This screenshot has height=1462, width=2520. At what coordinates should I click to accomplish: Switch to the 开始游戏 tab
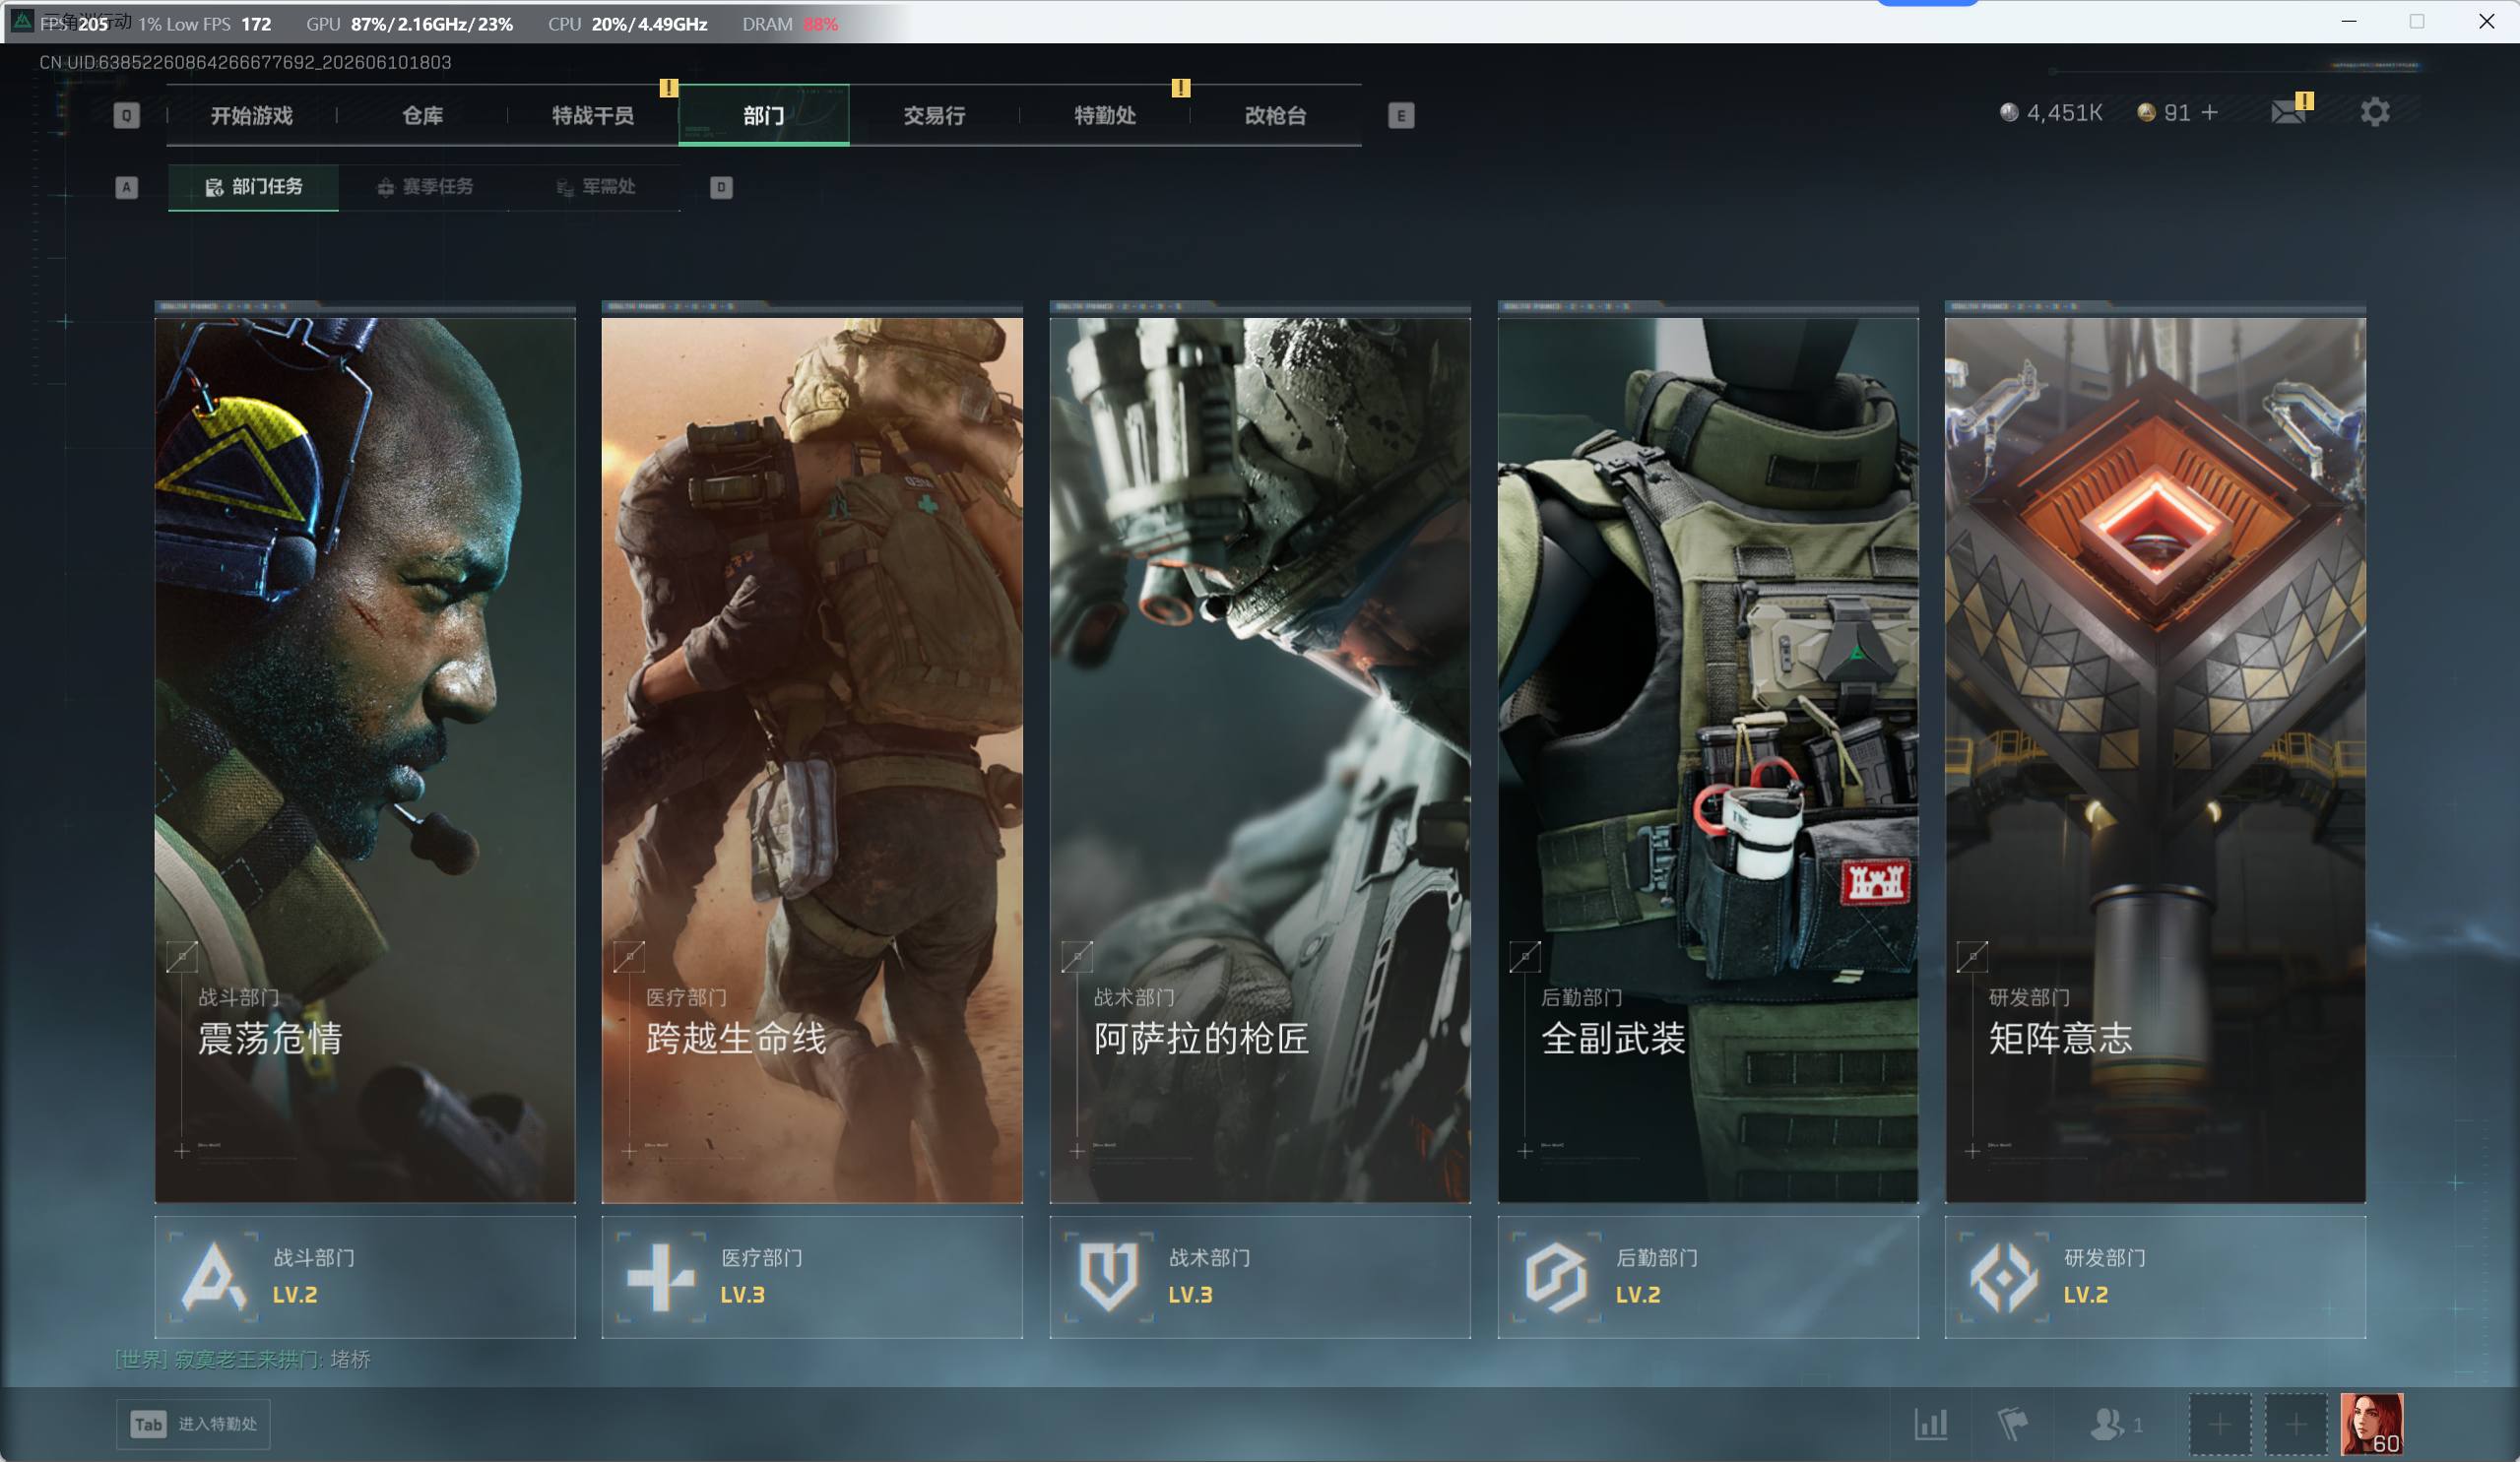(252, 115)
